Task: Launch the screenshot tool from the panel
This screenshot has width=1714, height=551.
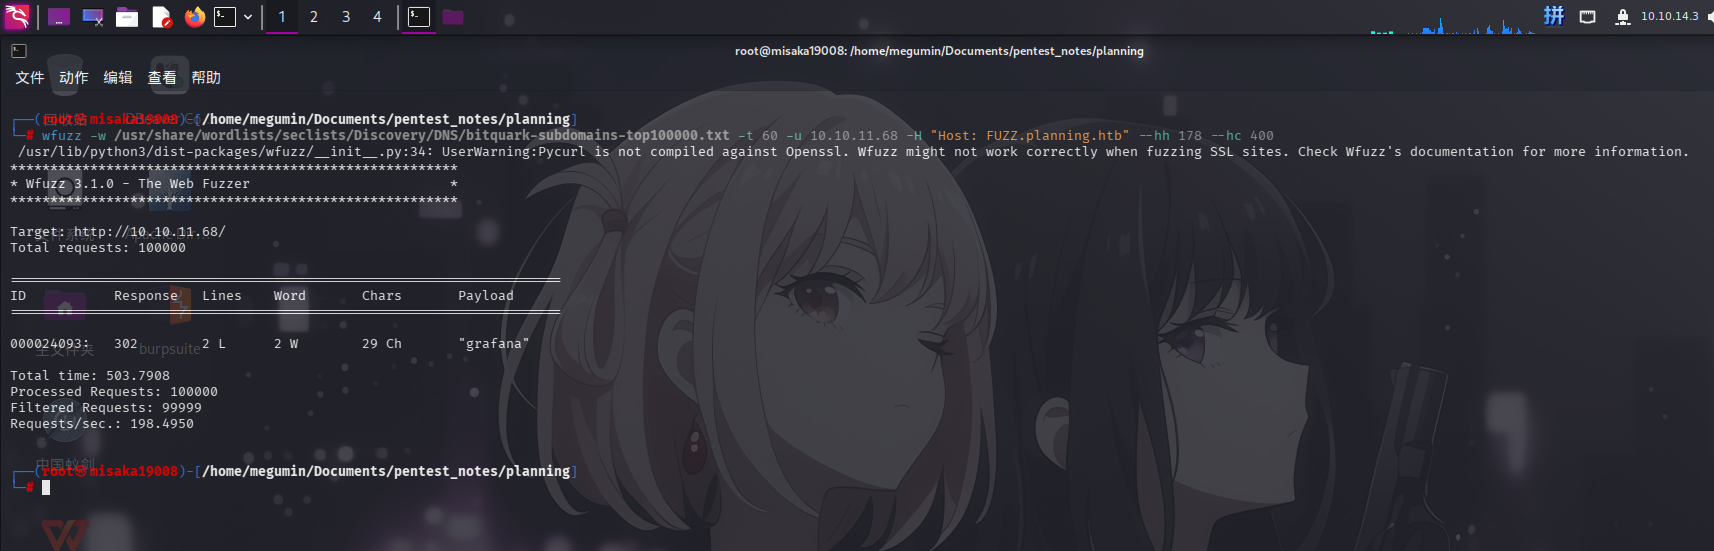Action: point(93,17)
